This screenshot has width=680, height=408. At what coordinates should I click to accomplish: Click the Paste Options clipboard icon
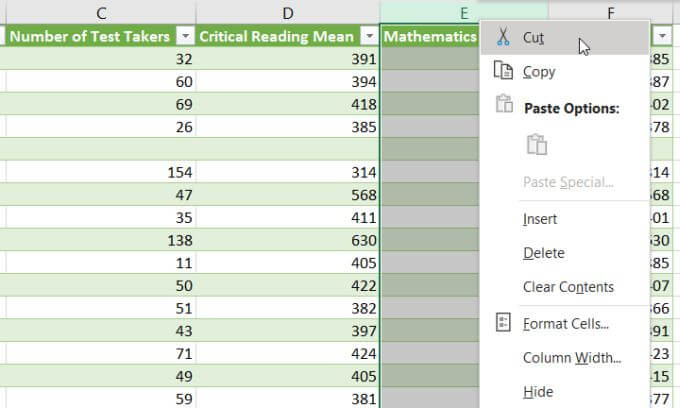coord(504,104)
